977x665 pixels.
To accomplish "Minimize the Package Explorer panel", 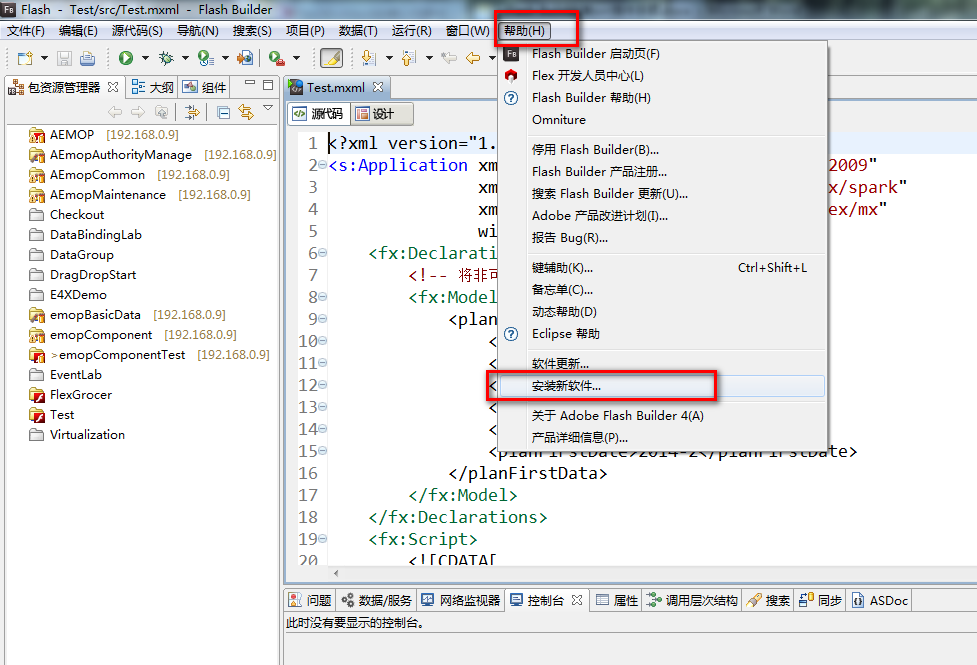I will (x=250, y=83).
